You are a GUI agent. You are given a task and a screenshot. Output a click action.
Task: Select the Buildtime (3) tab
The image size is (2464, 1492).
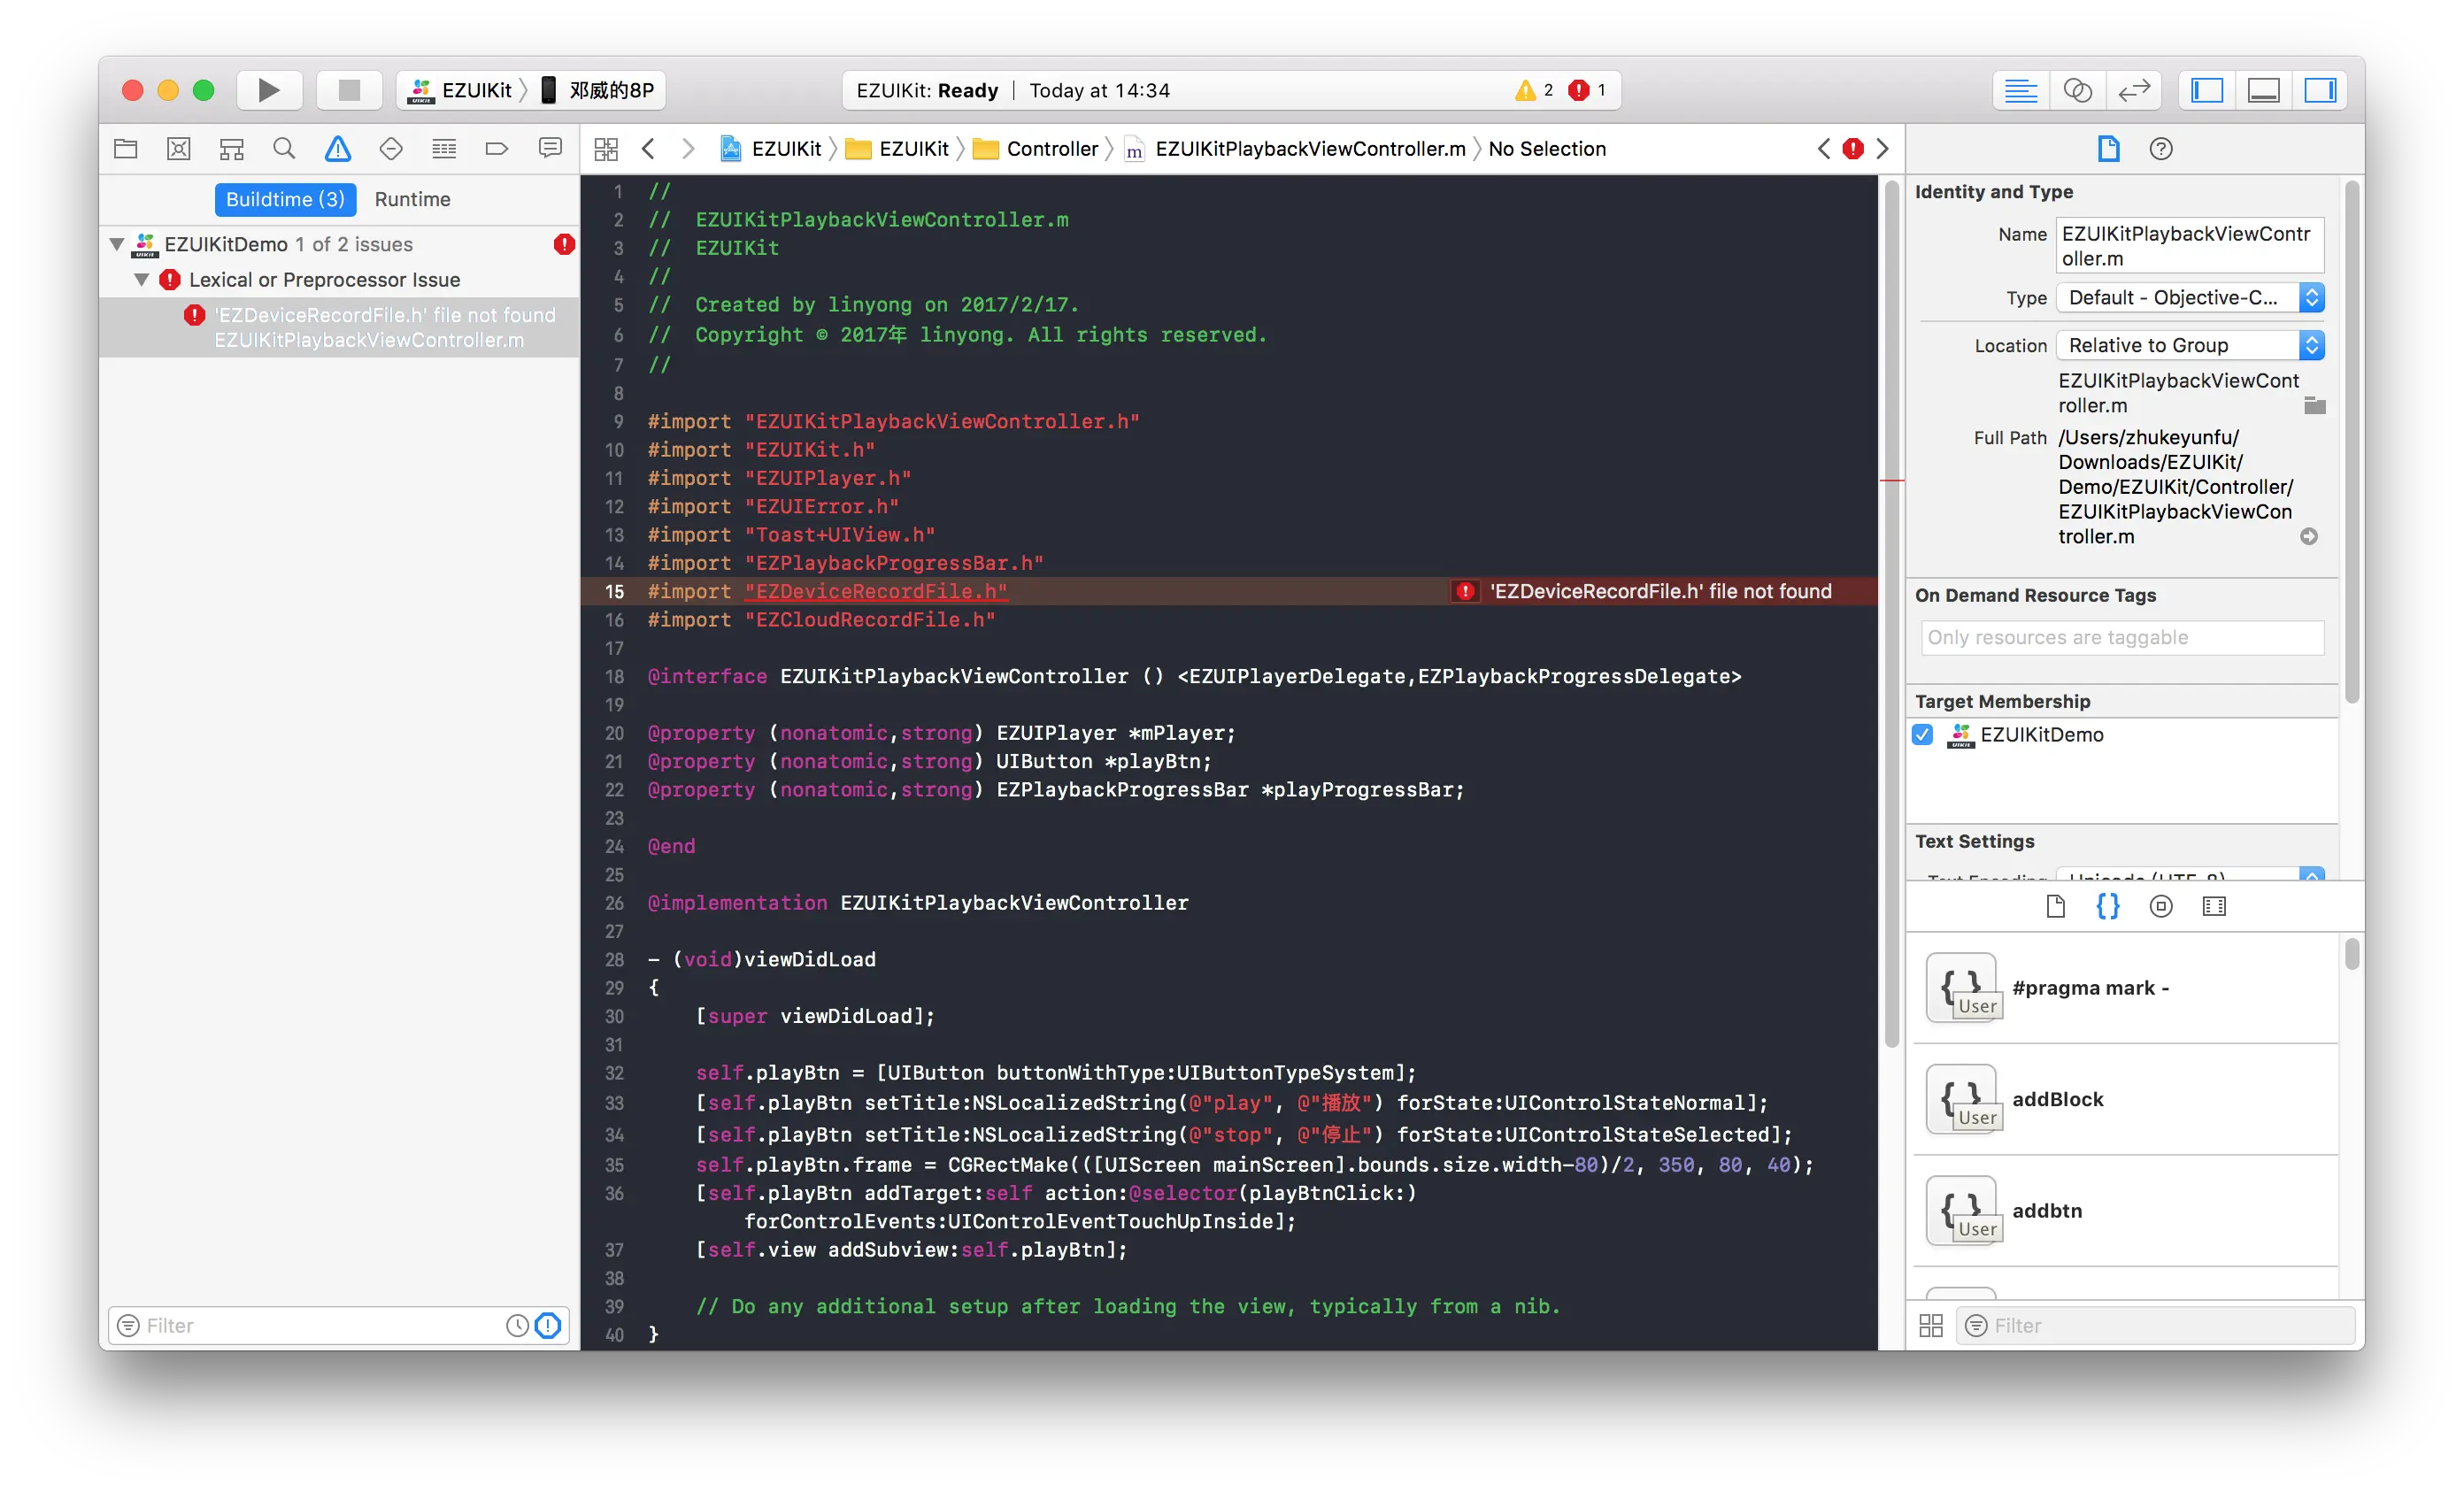tap(285, 199)
